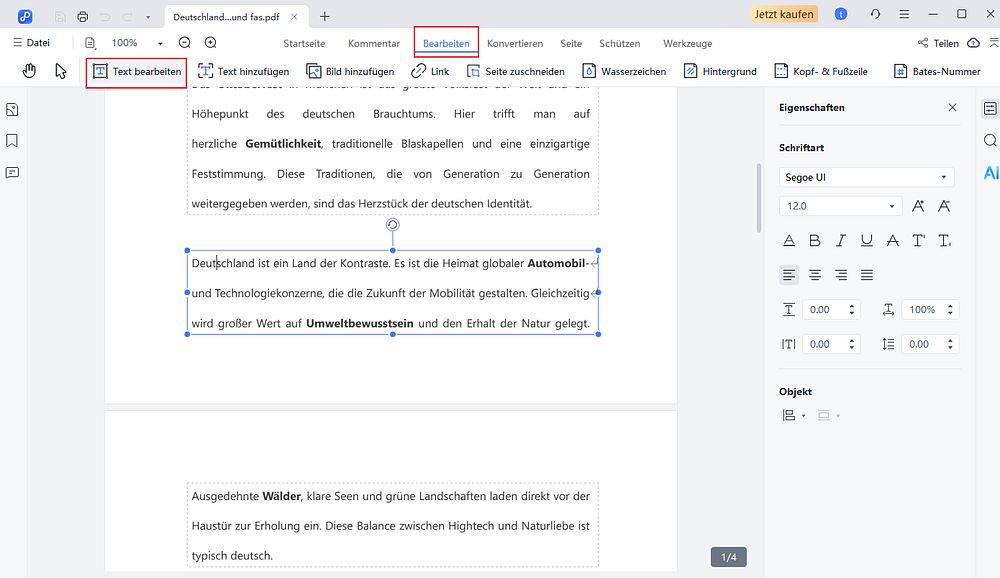Open a new tab with plus

click(325, 17)
